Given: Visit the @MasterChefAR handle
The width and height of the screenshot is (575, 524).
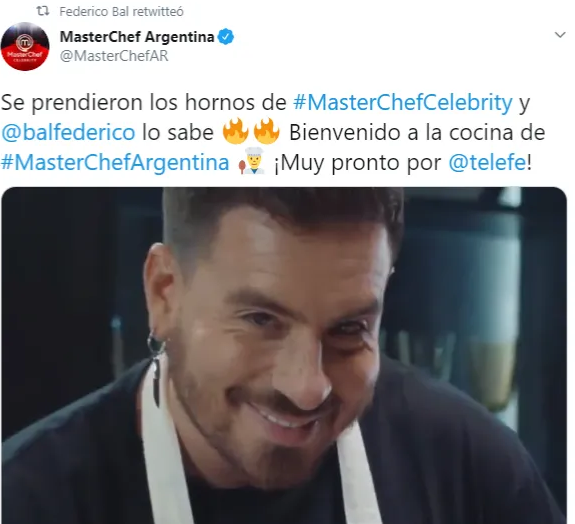Looking at the screenshot, I should pos(114,56).
